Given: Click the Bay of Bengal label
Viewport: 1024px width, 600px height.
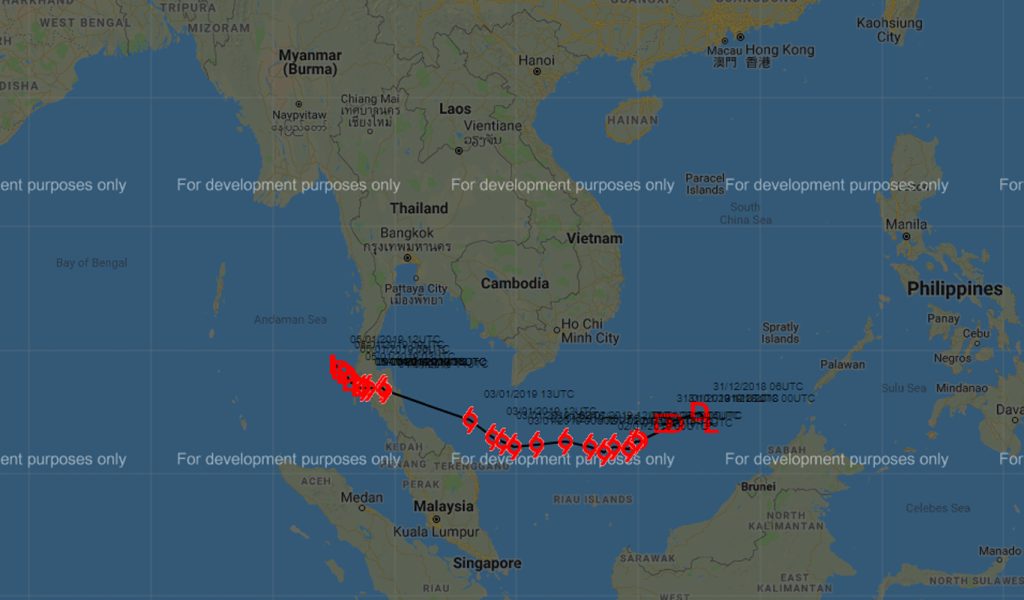Looking at the screenshot, I should tap(91, 263).
